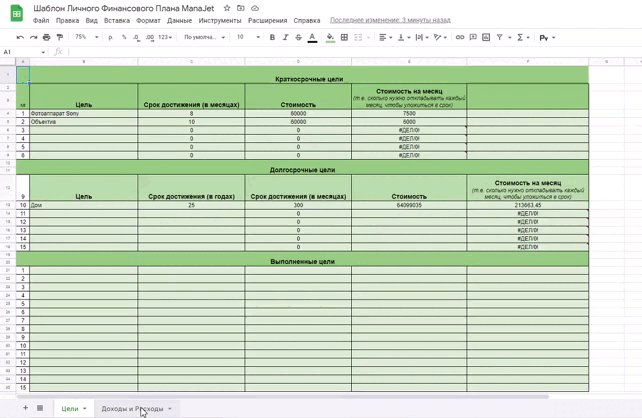Redo the last action
642x418 pixels.
tap(33, 37)
